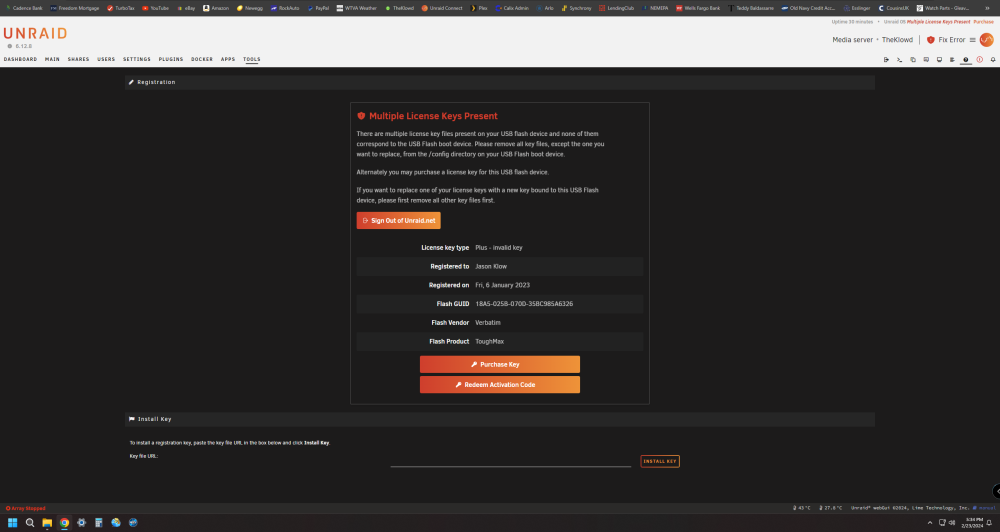Click the red shield icon beside Fix Error
Screen dimensions: 1000x532
point(930,40)
